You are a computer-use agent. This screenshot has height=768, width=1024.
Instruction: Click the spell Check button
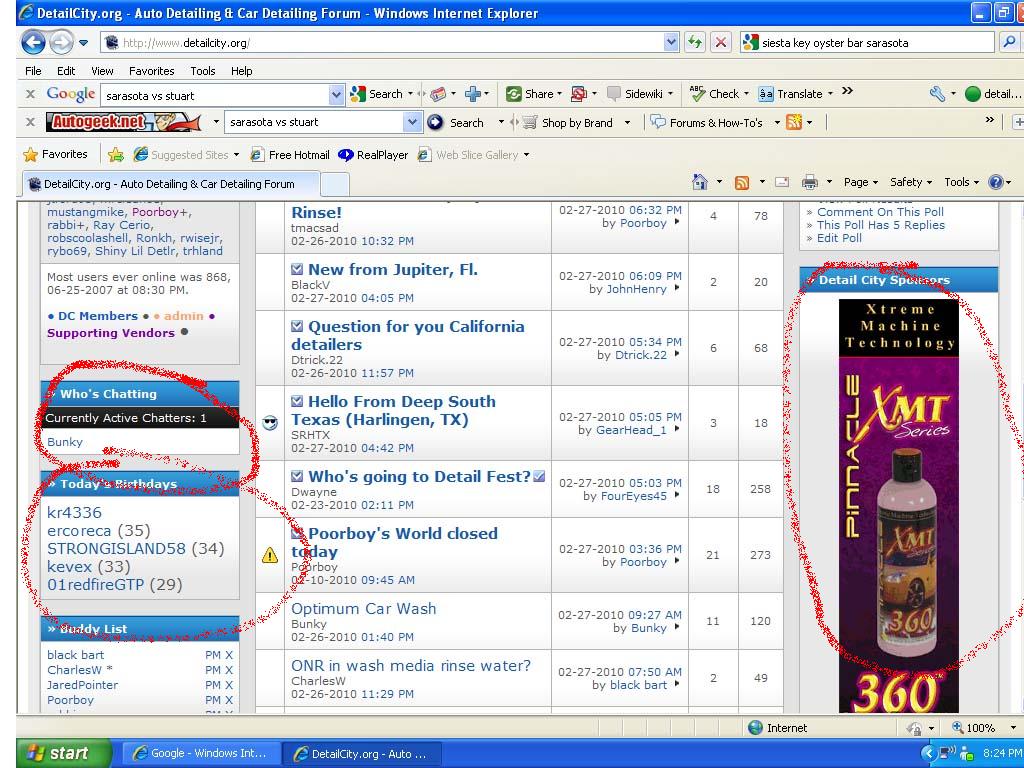click(x=714, y=94)
